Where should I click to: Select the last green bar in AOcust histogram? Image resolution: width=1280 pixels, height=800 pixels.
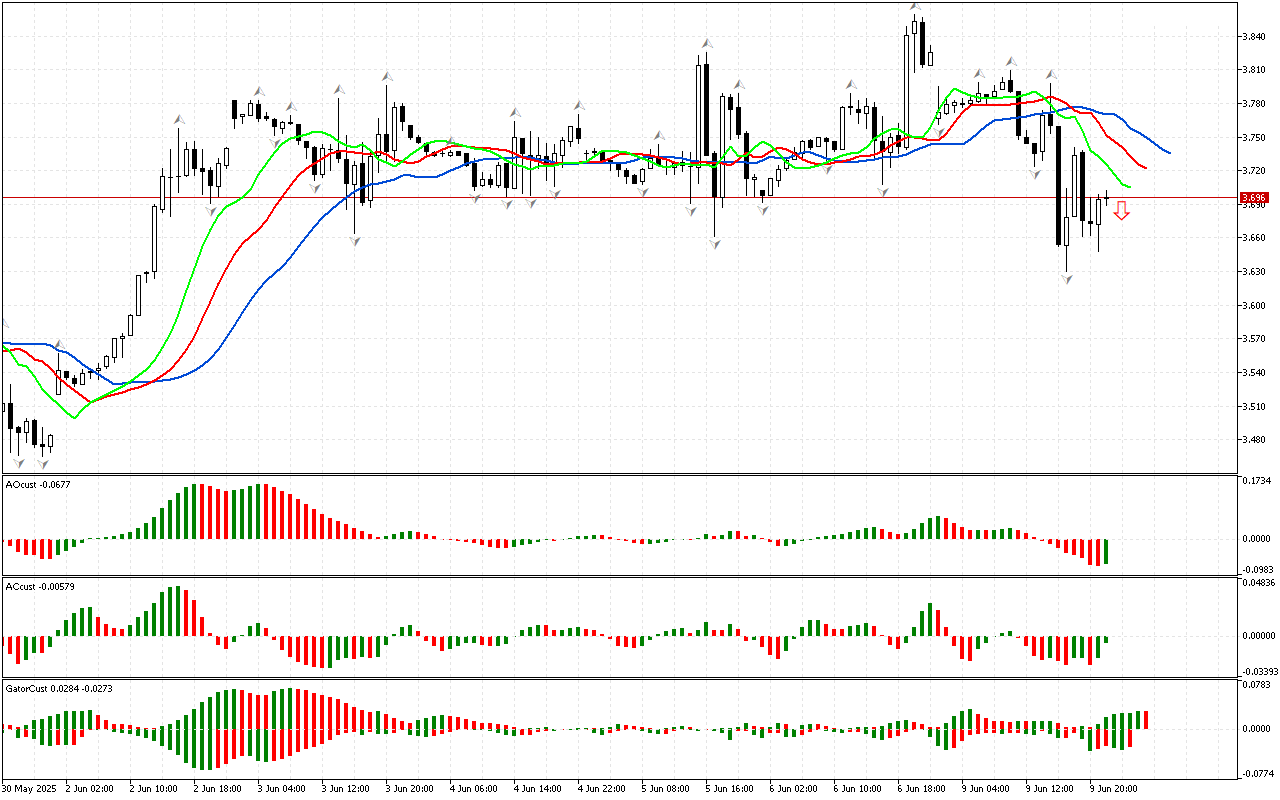point(1107,552)
